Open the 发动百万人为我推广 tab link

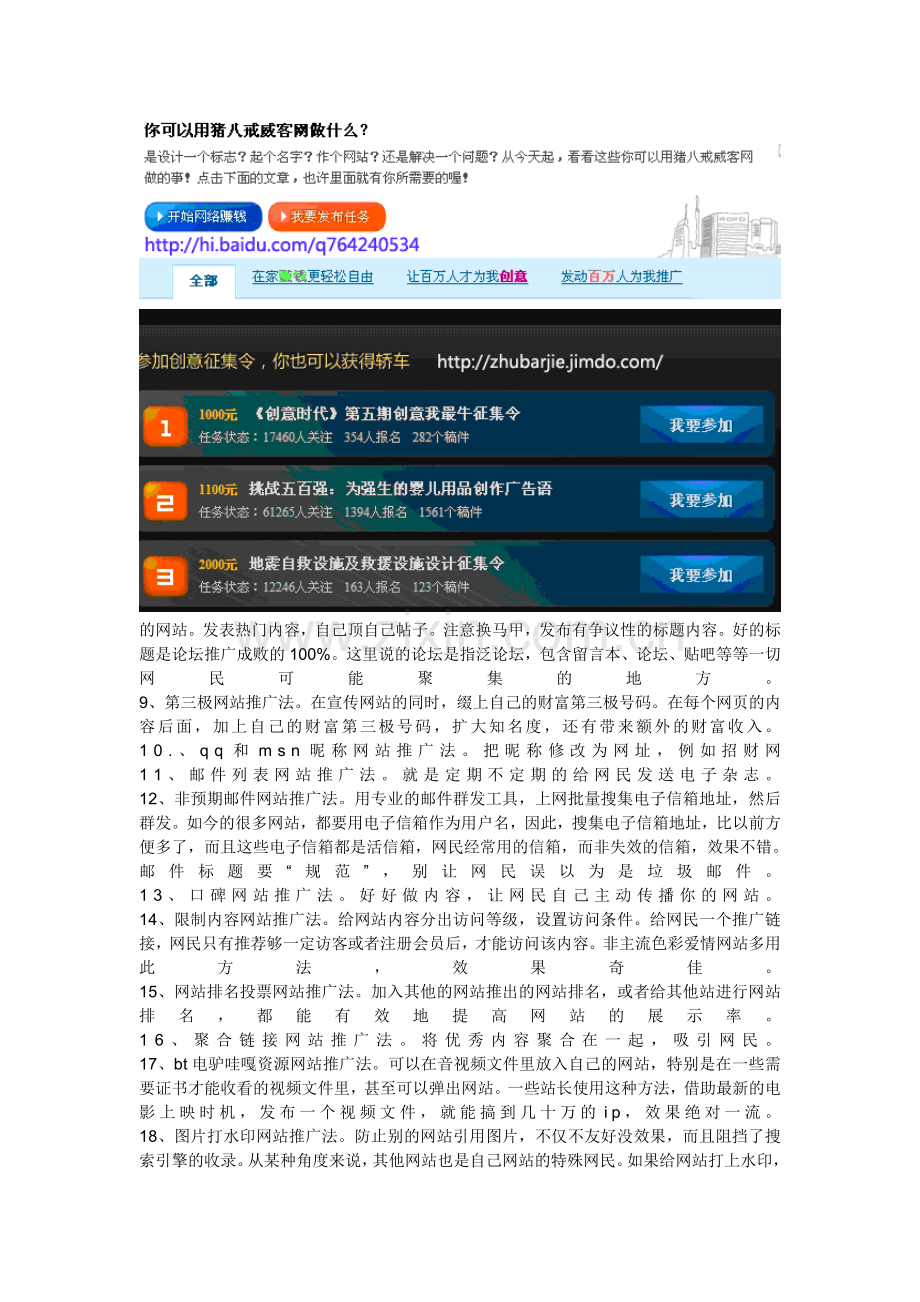click(x=621, y=277)
